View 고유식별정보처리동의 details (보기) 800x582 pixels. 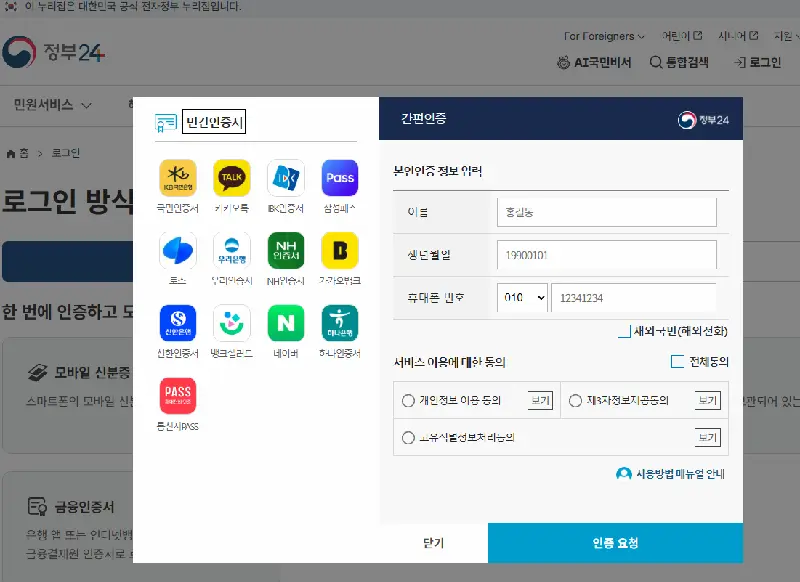pos(708,438)
